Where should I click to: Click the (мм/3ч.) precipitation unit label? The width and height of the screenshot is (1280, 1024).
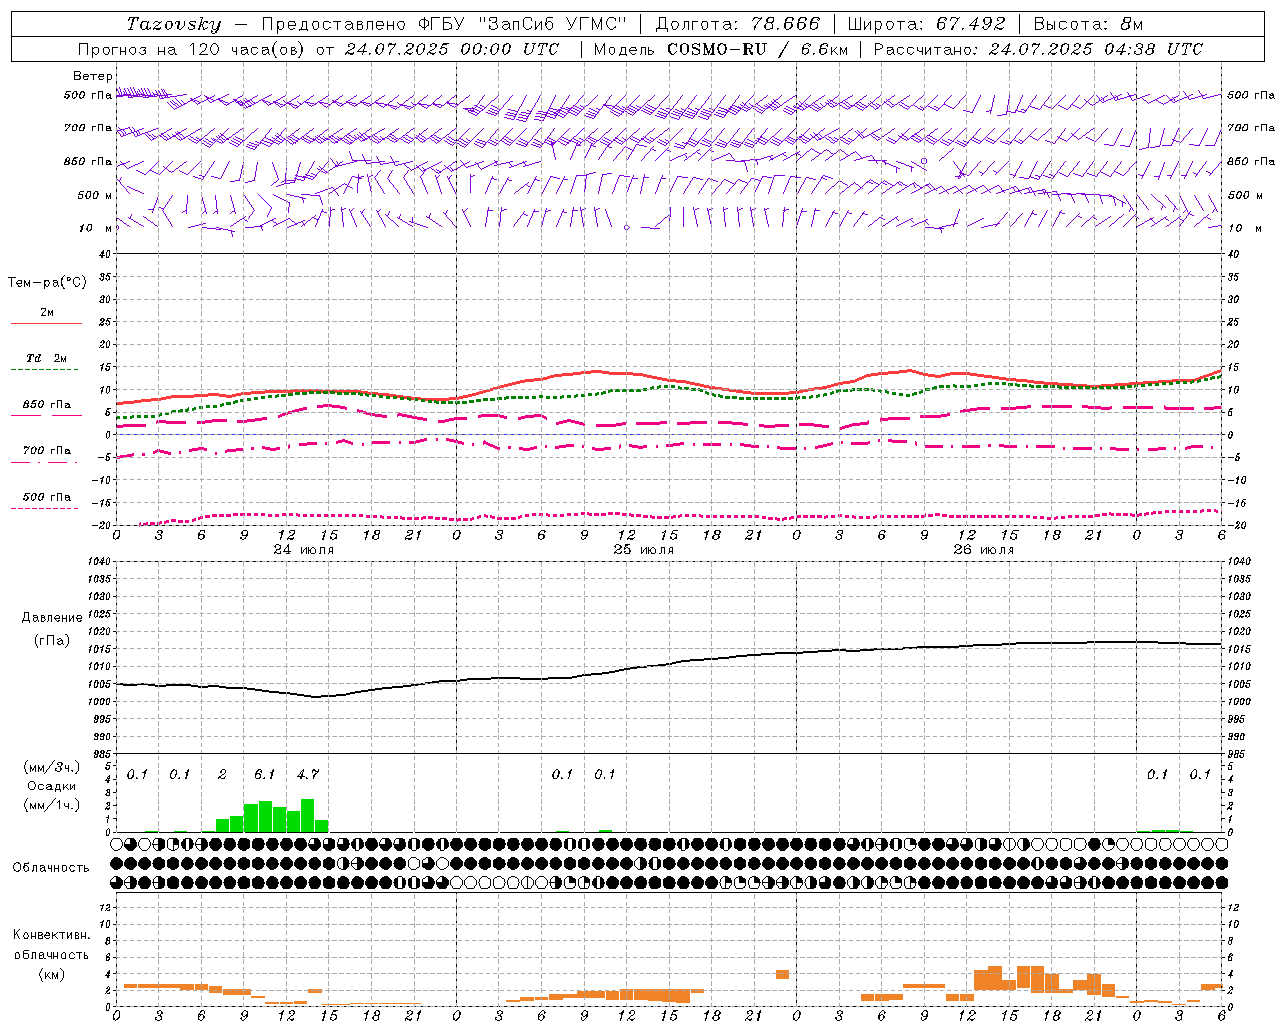(51, 767)
